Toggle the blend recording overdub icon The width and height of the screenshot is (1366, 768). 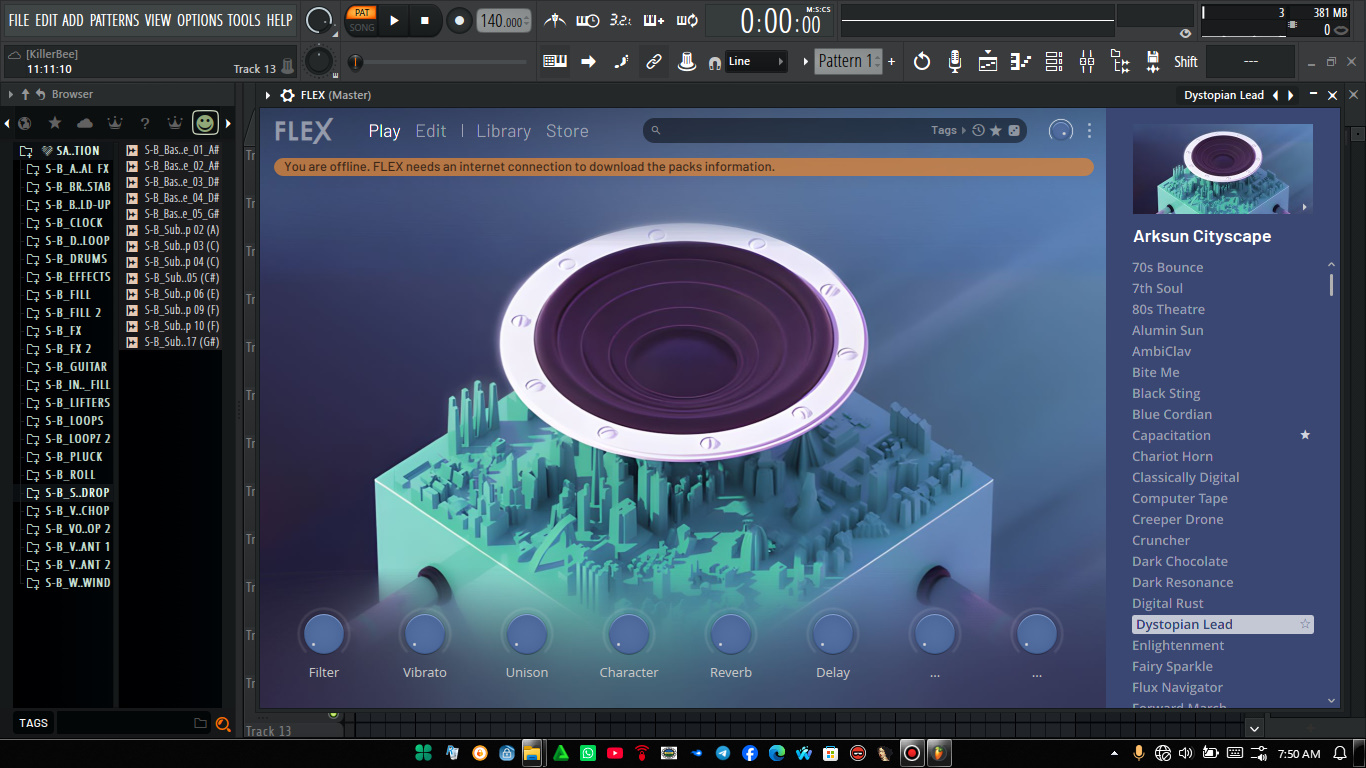click(654, 20)
